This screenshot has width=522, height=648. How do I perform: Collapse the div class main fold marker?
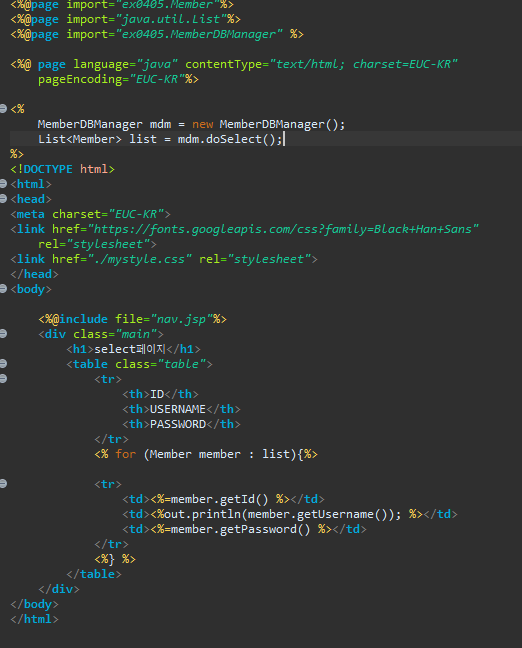pos(3,334)
